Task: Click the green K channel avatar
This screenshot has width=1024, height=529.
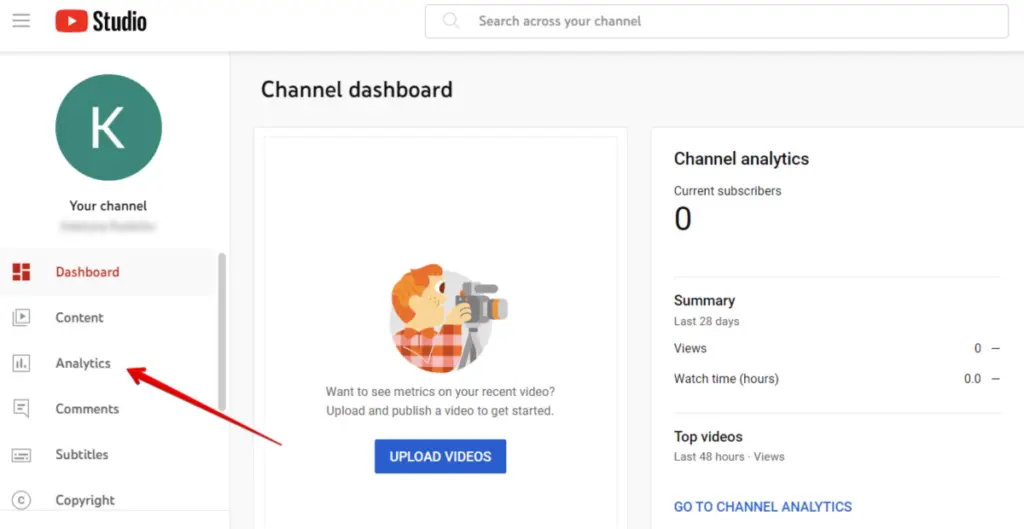Action: coord(108,127)
